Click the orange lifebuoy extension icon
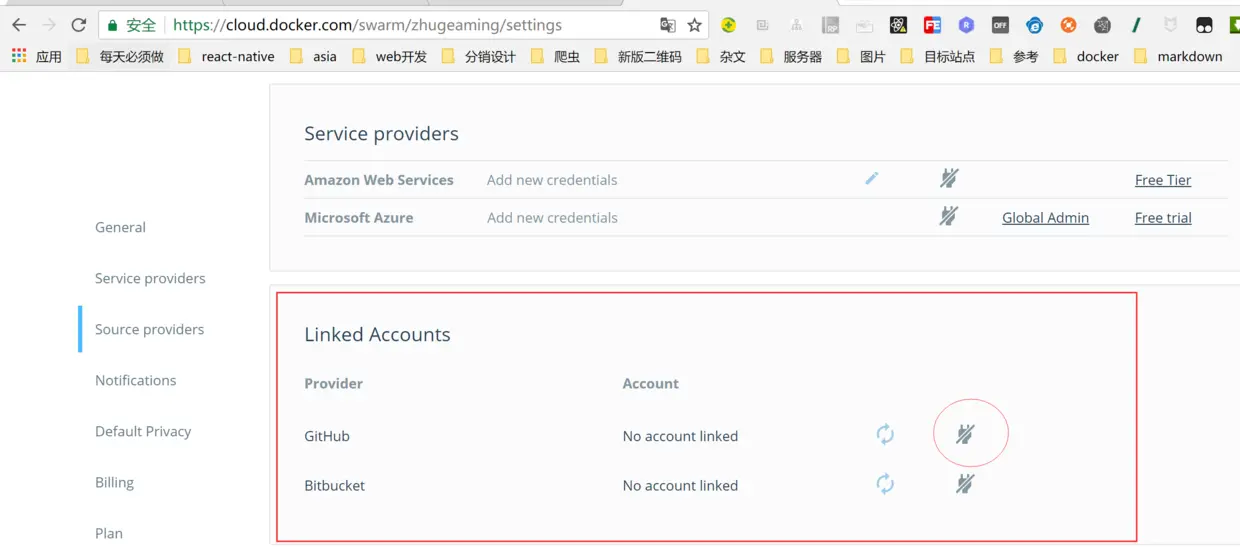Image resolution: width=1240 pixels, height=557 pixels. click(1068, 25)
